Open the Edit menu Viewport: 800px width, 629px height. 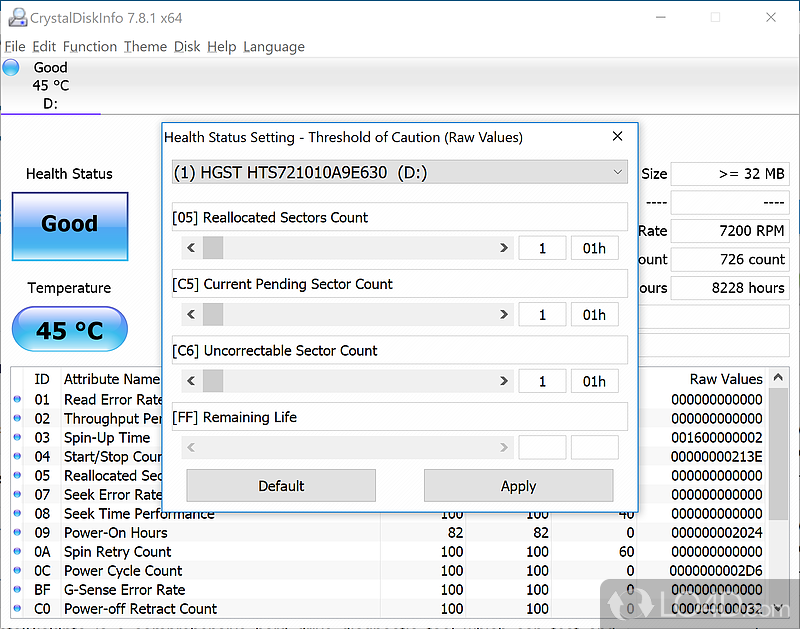point(44,46)
